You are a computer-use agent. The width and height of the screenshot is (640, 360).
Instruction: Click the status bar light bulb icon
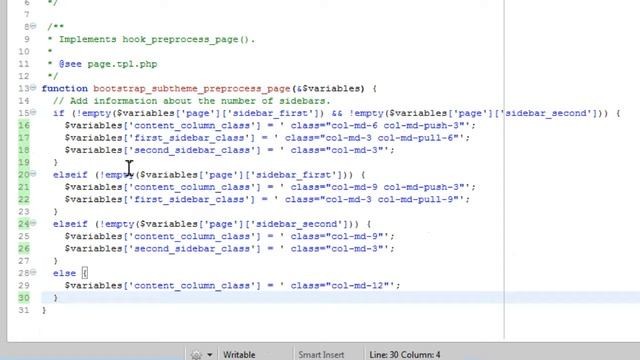coord(196,355)
